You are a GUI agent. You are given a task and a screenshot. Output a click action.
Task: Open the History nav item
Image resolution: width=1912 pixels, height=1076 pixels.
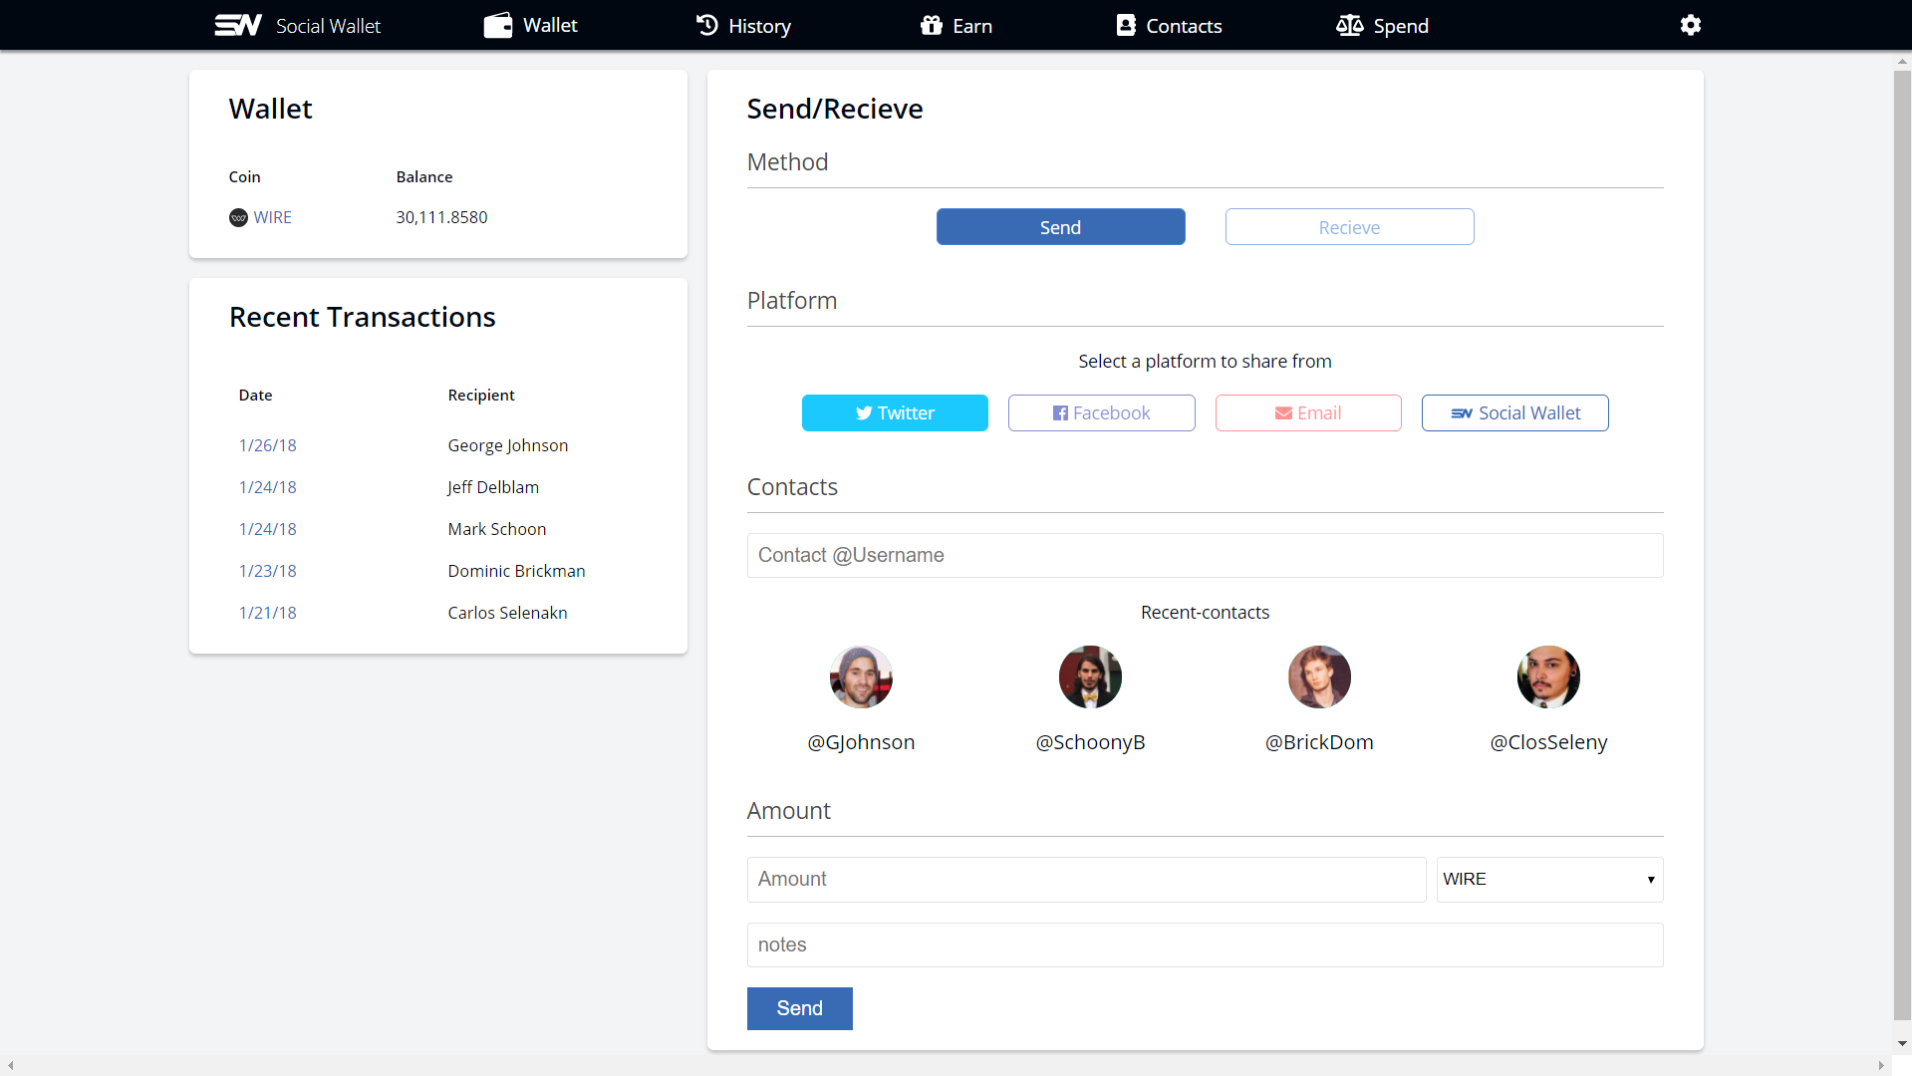point(743,25)
